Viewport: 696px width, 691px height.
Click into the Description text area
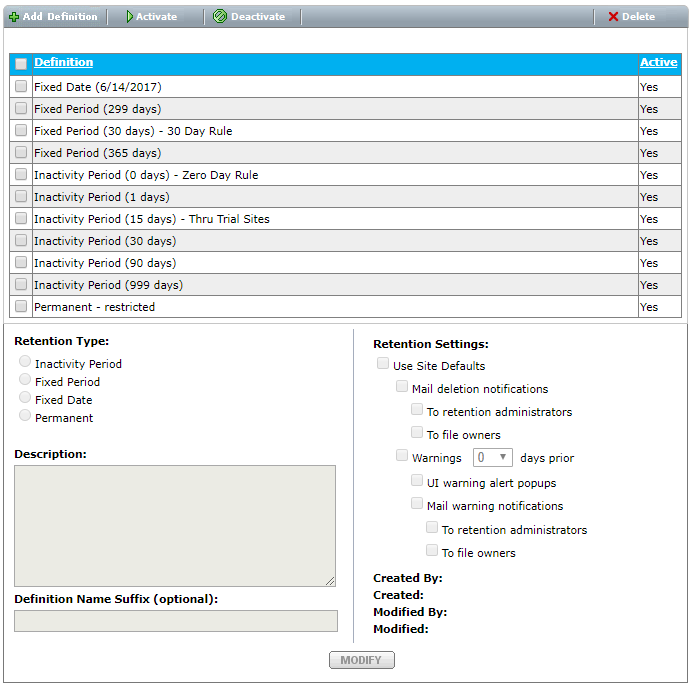coord(175,525)
